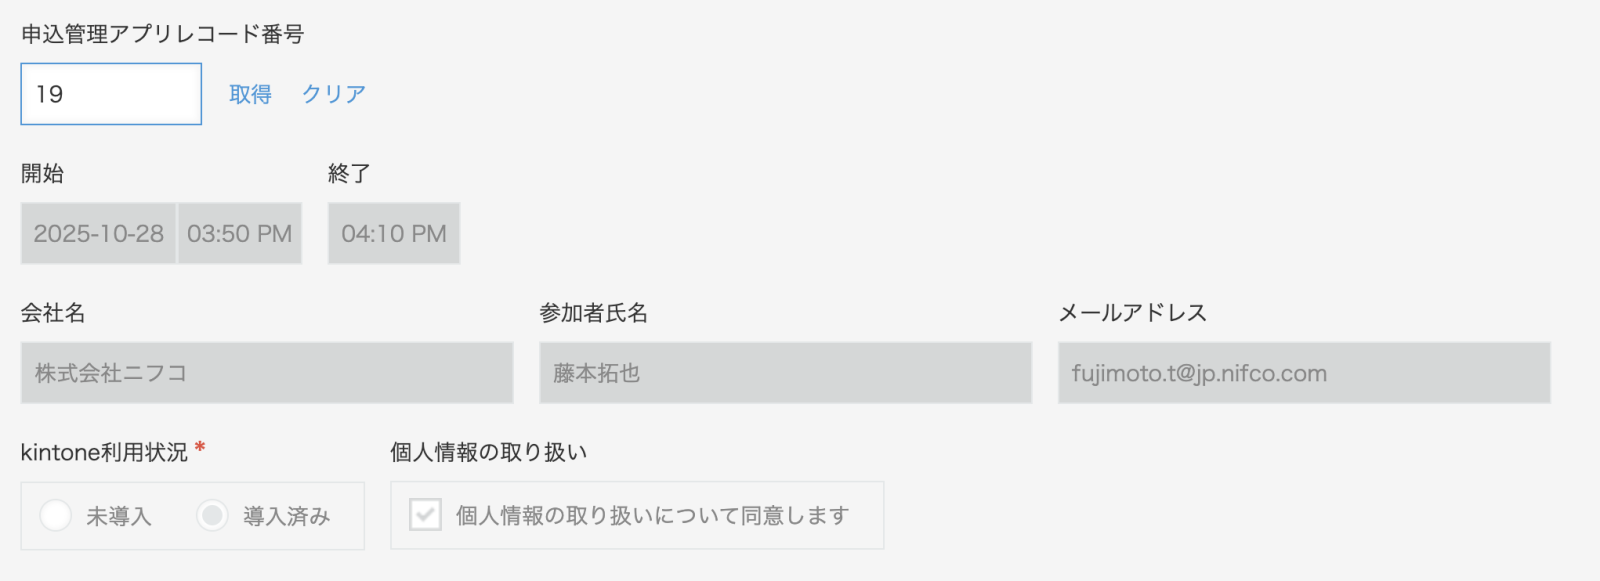
Task: Click the 終了 label
Action: pos(349,173)
